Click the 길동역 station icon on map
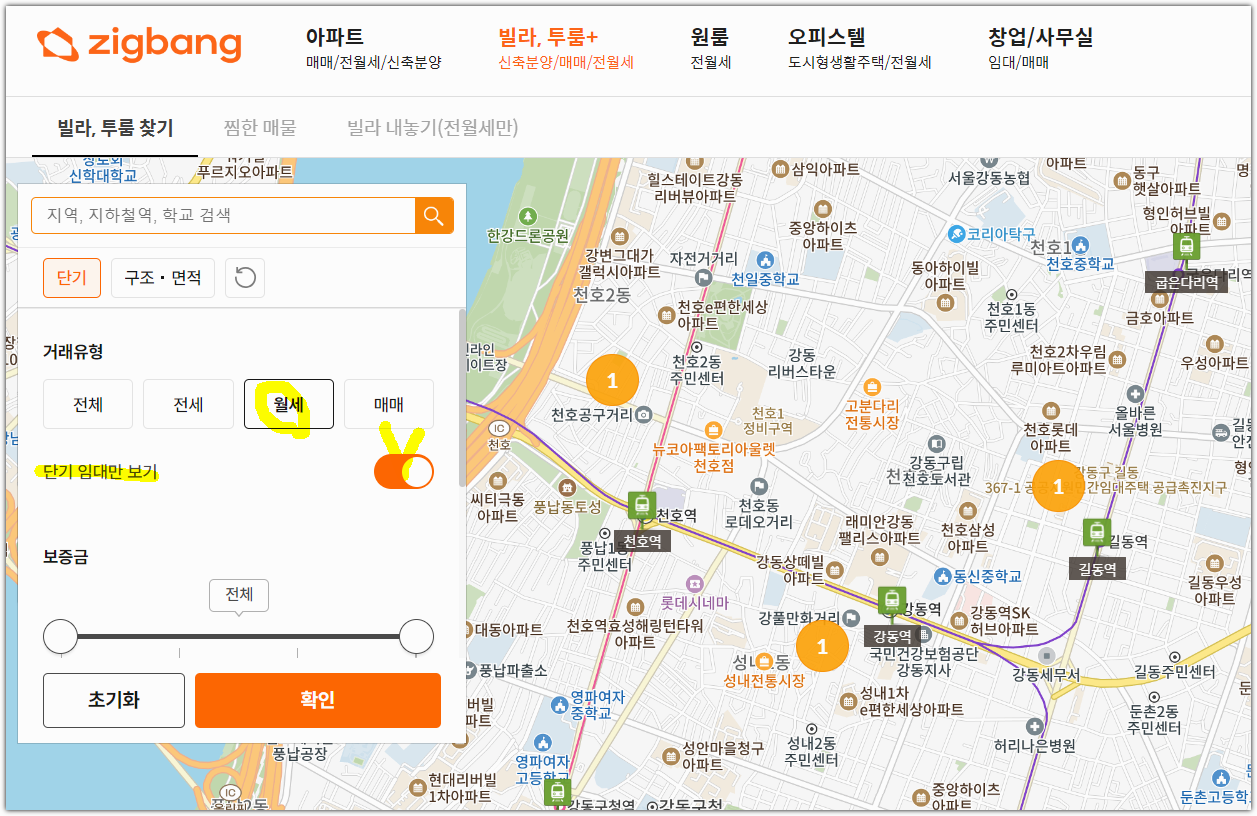The width and height of the screenshot is (1257, 816). pyautogui.click(x=1097, y=532)
